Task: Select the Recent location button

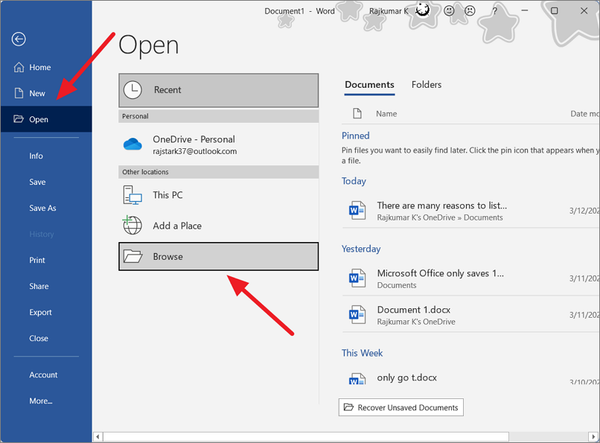Action: coord(218,90)
